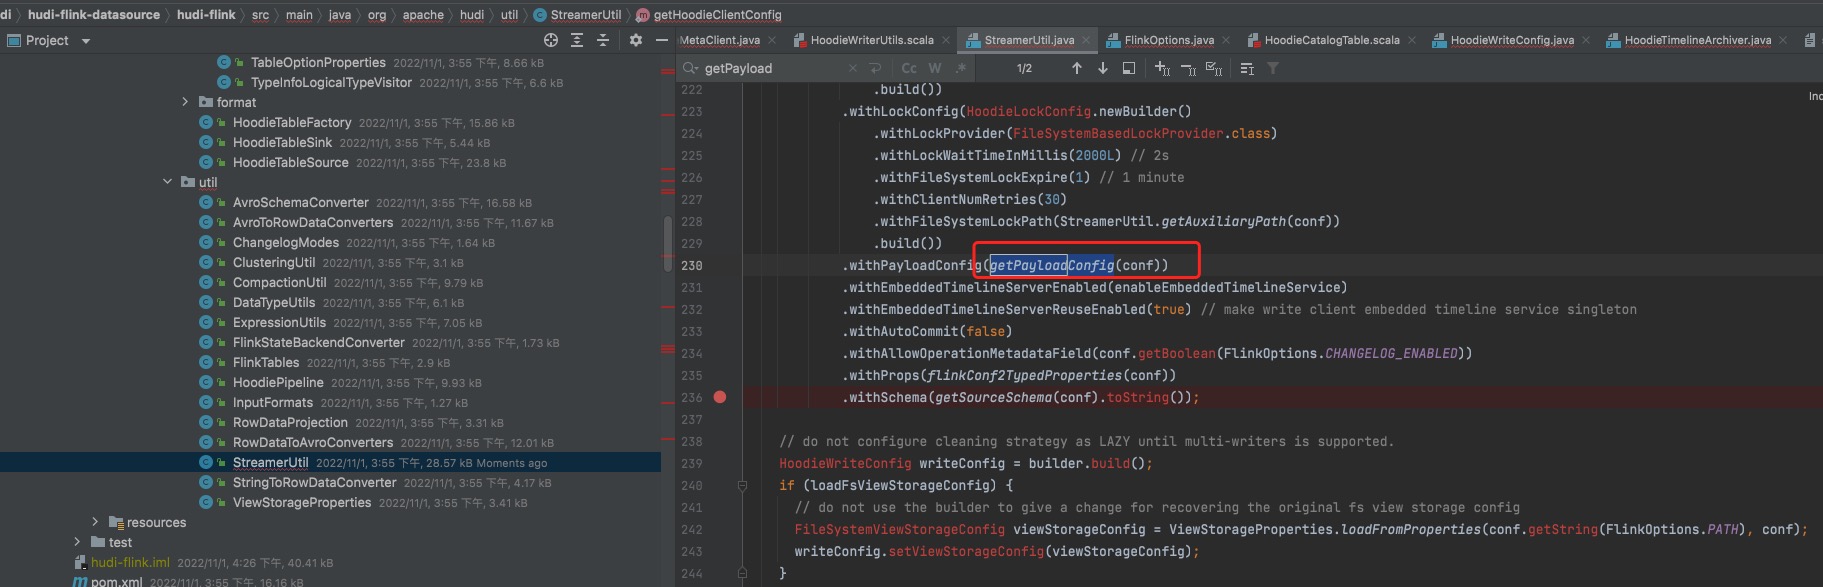Expand the test folder
1823x587 pixels.
coord(77,542)
